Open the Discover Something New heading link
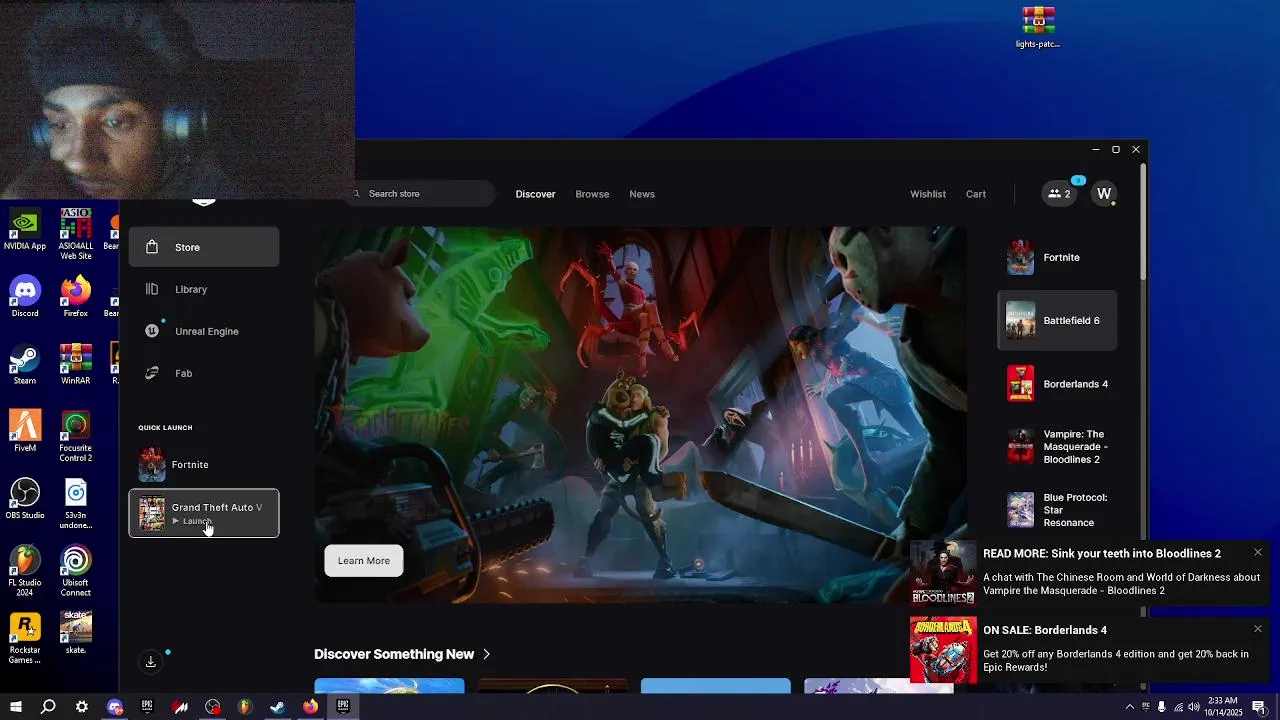Image resolution: width=1280 pixels, height=720 pixels. [x=394, y=654]
